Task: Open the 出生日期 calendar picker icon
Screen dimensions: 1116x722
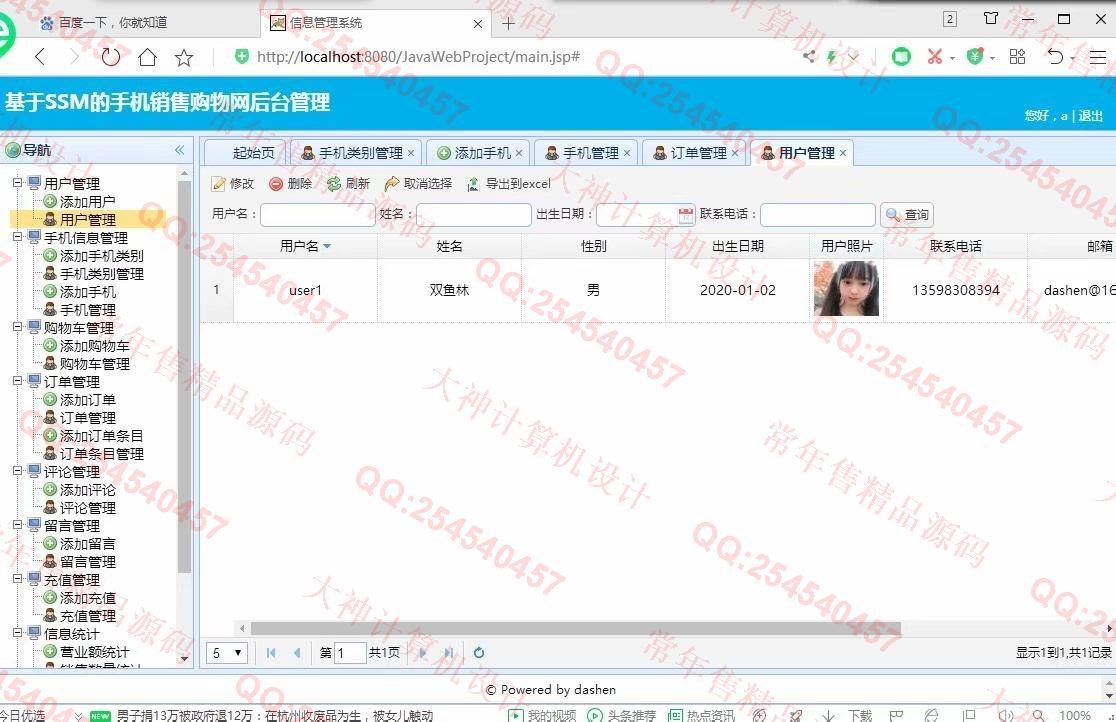Action: point(685,214)
